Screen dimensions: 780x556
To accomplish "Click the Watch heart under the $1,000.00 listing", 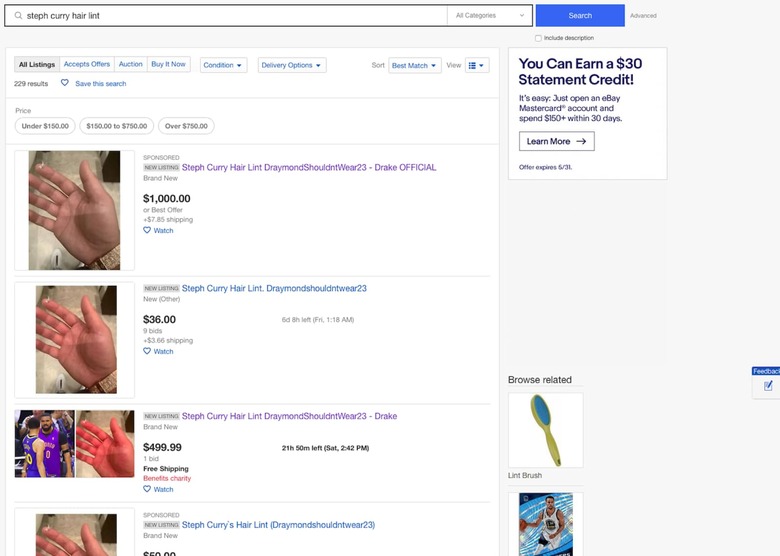I will [147, 230].
